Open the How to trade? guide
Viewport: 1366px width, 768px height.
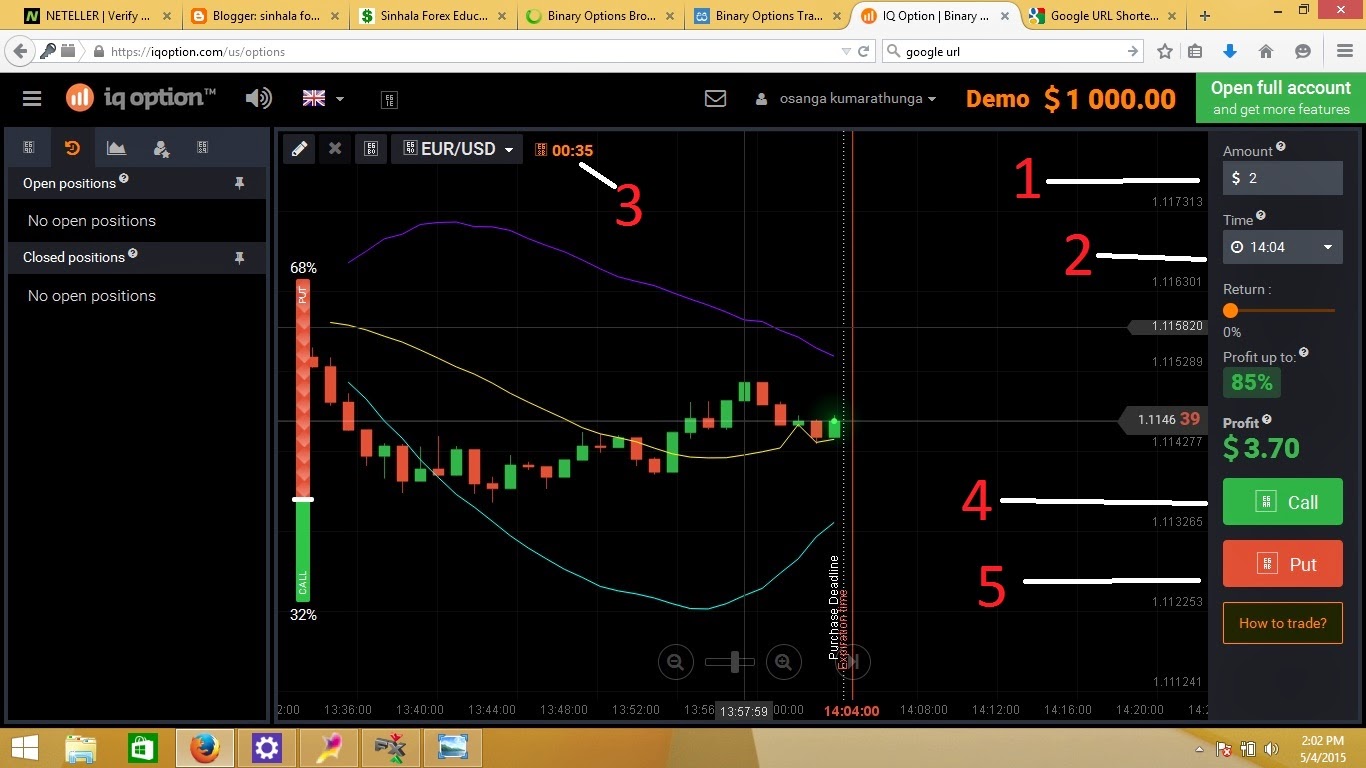click(x=1283, y=623)
